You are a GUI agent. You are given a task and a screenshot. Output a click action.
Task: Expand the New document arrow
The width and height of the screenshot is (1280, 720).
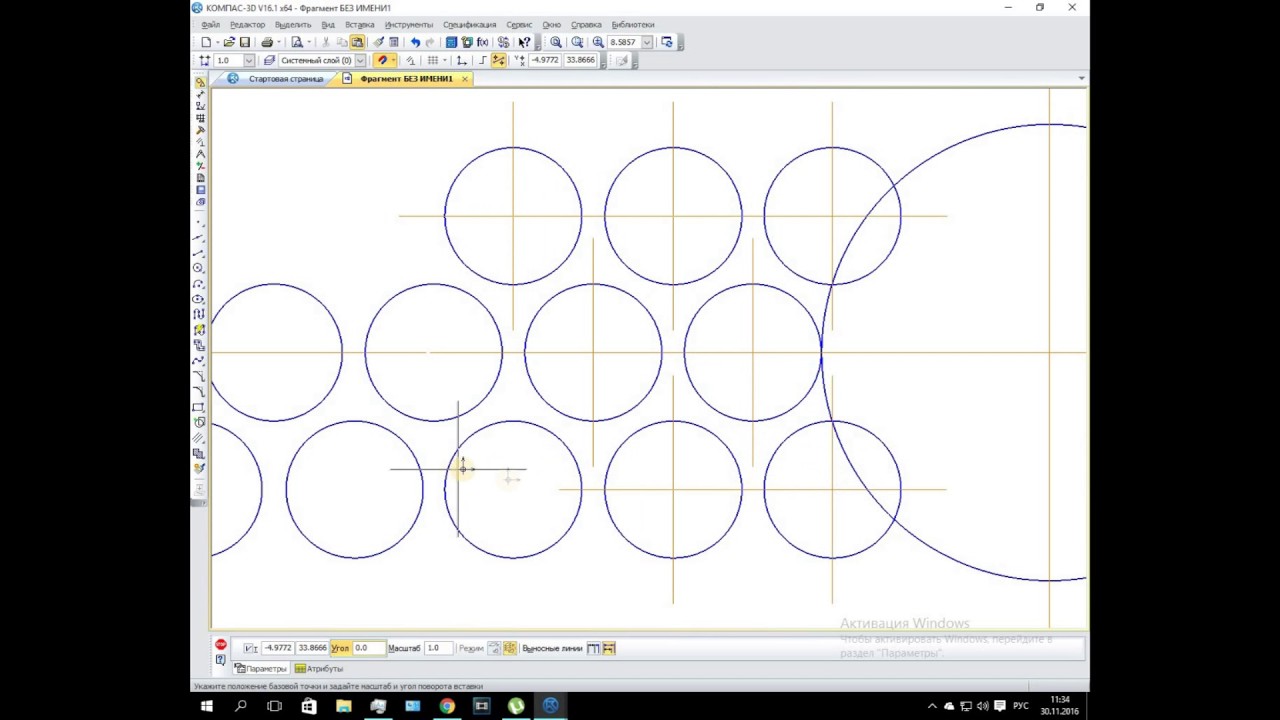coord(217,42)
